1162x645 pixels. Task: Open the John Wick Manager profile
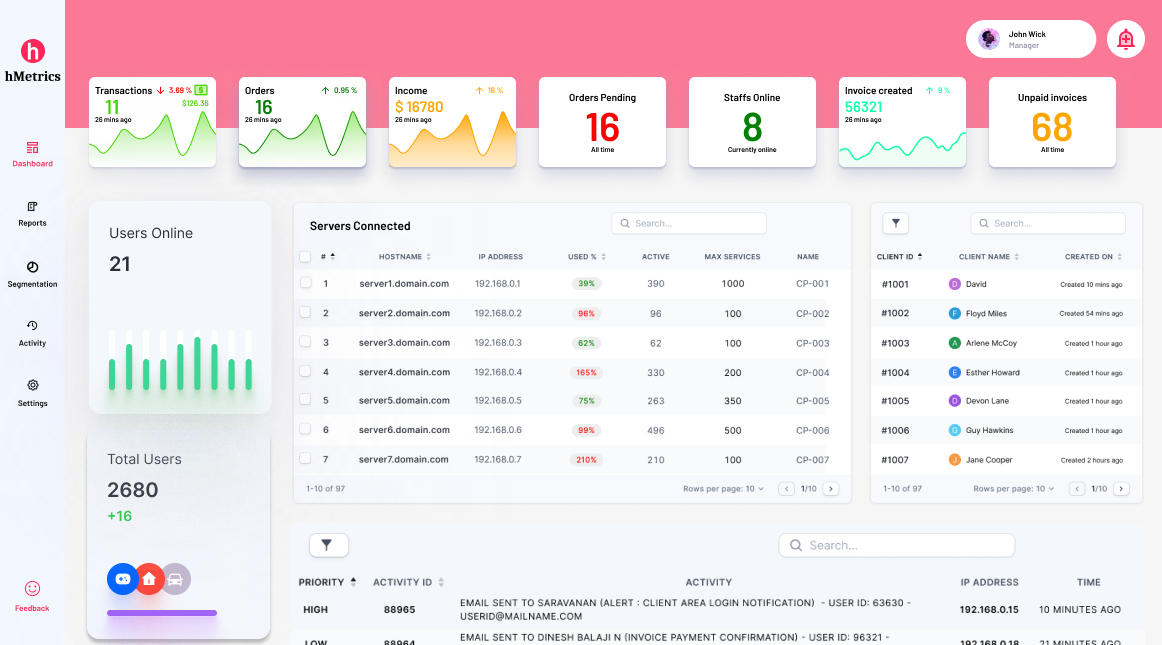(x=1030, y=39)
